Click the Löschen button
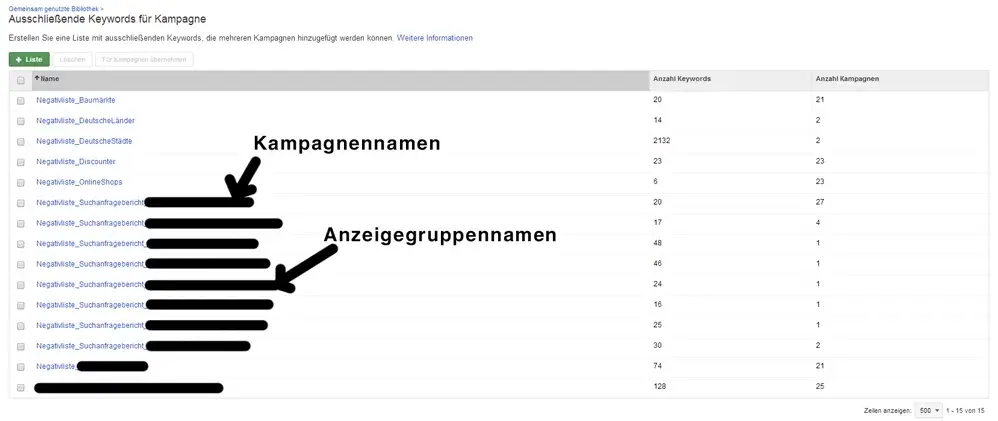Image resolution: width=998 pixels, height=421 pixels. [x=73, y=59]
